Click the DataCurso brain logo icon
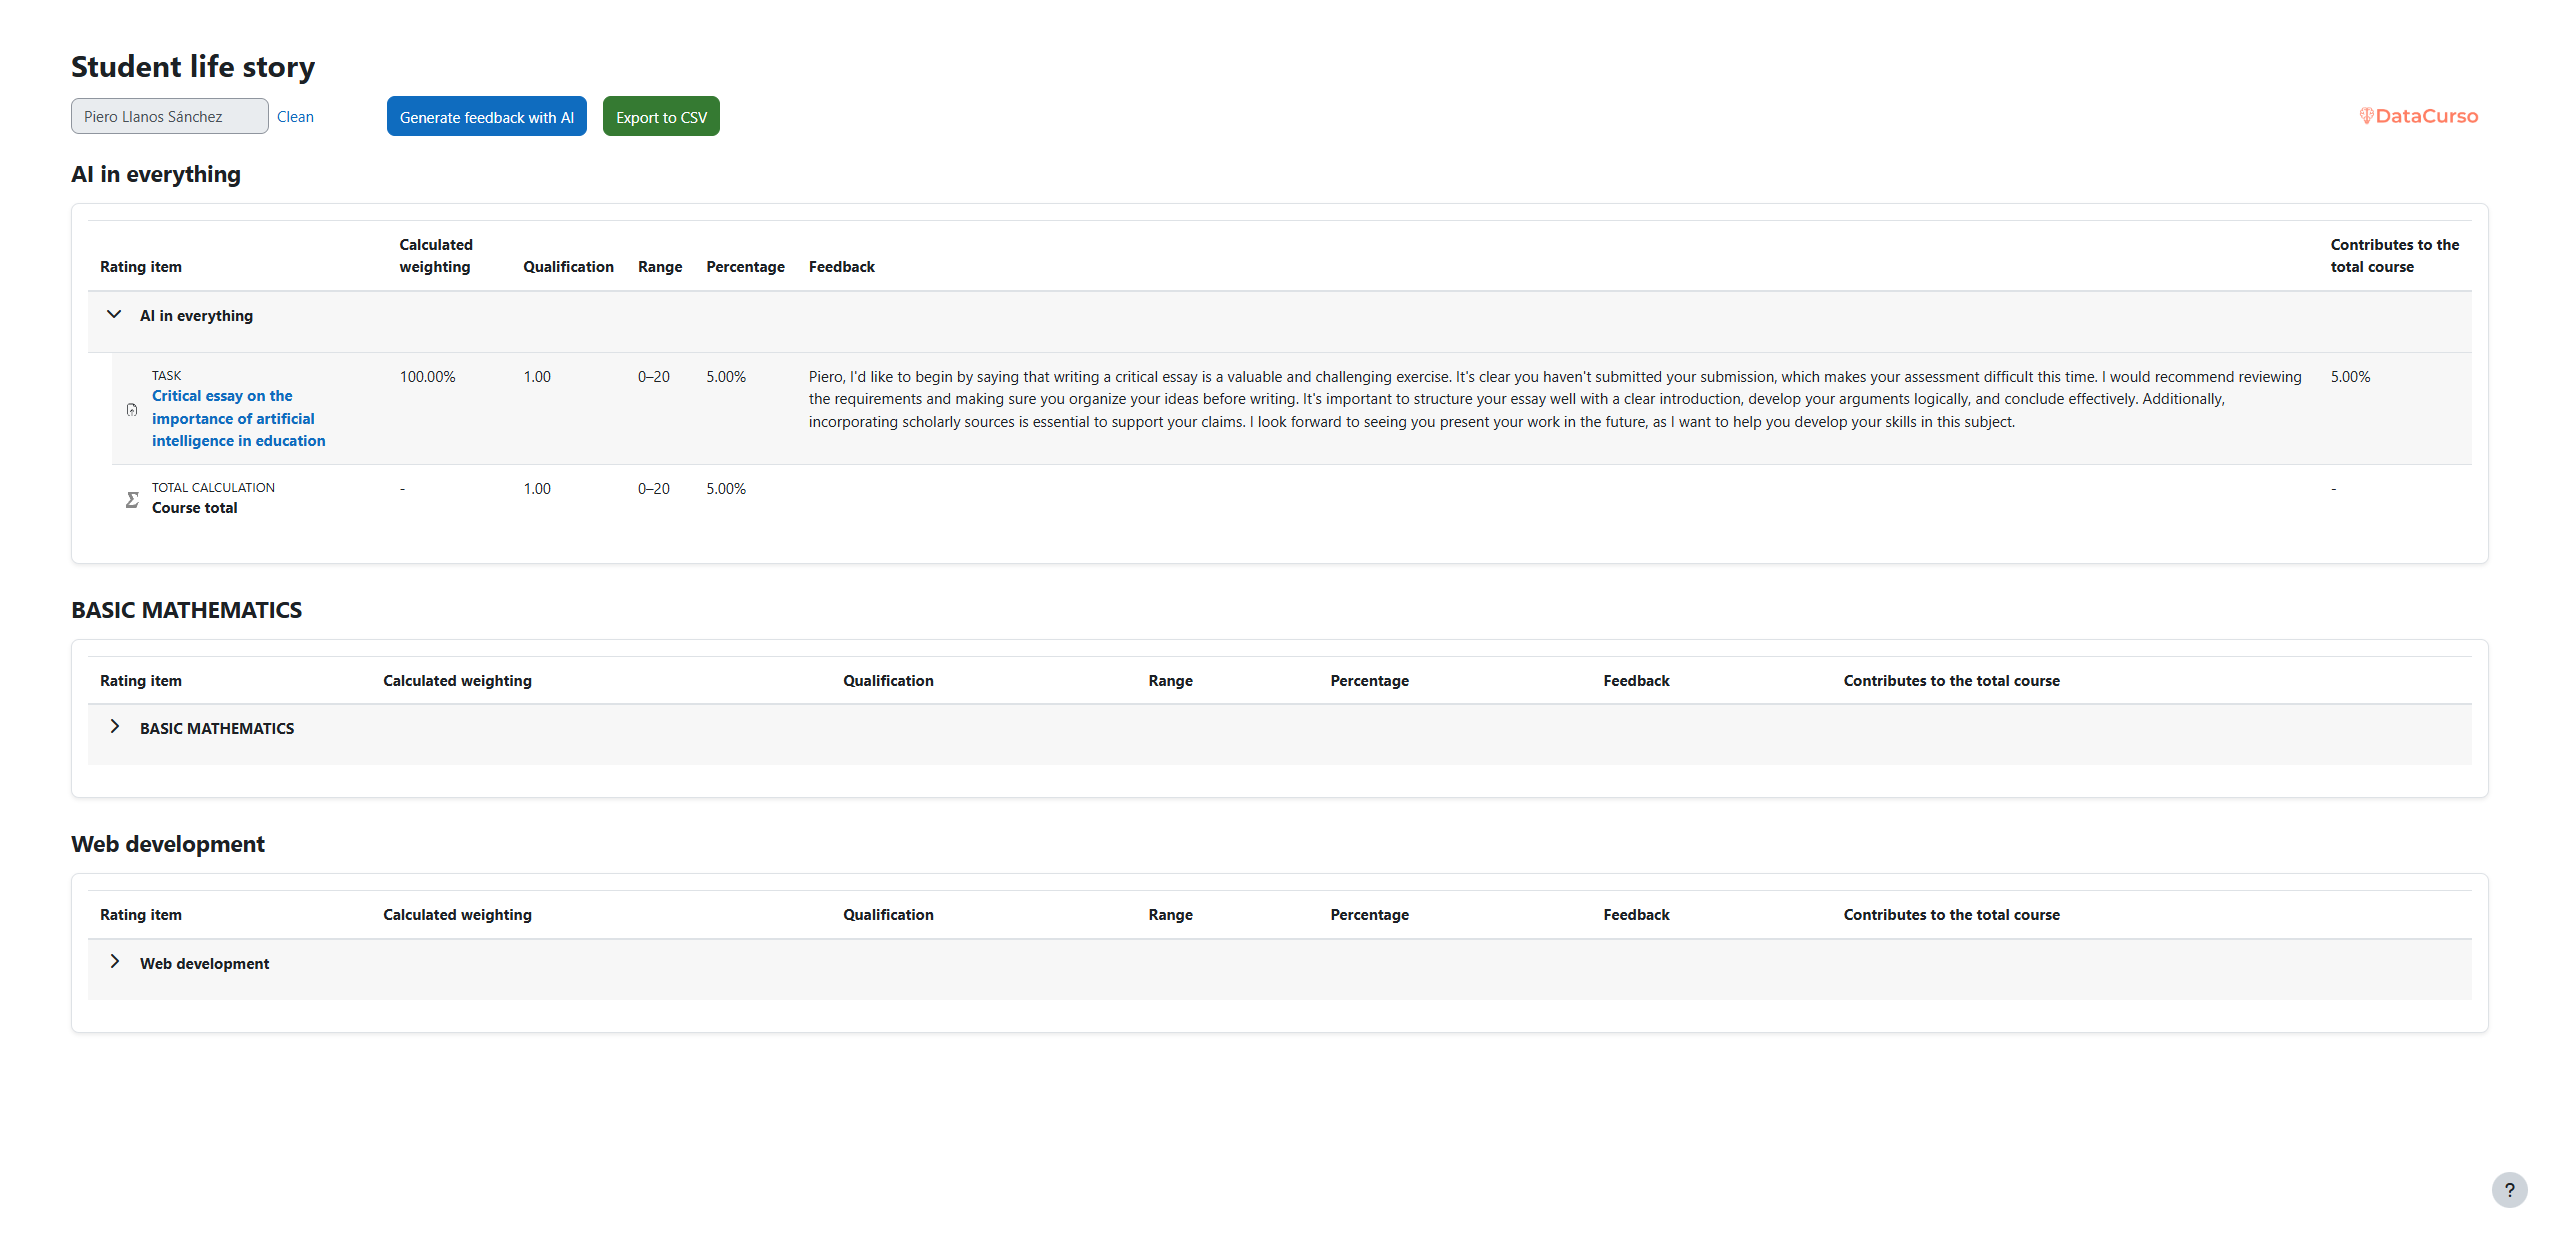The width and height of the screenshot is (2560, 1240). [2367, 115]
